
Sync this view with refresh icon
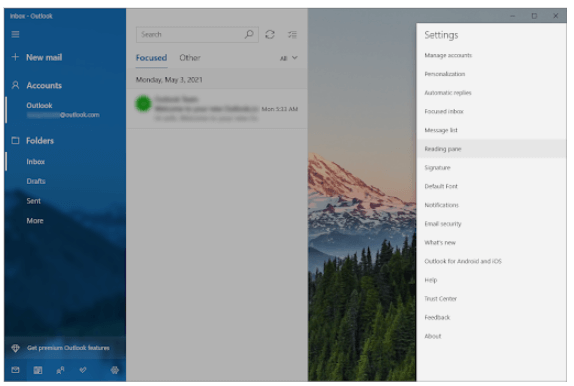270,34
